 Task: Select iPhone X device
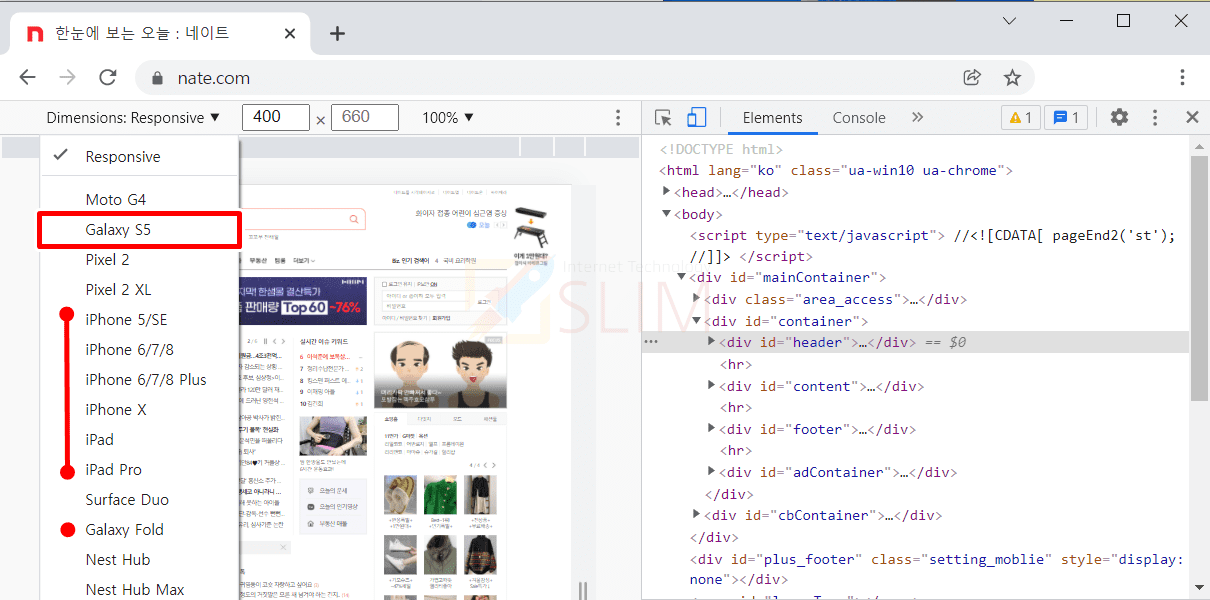click(x=140, y=410)
